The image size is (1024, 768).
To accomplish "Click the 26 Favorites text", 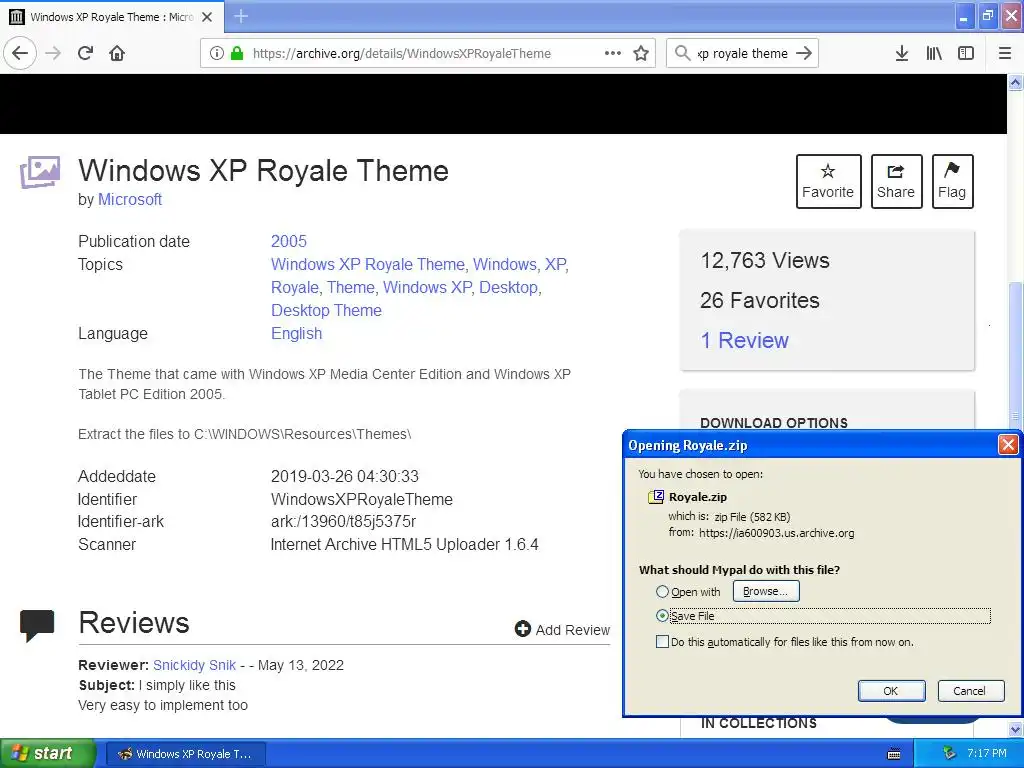I will coord(760,300).
